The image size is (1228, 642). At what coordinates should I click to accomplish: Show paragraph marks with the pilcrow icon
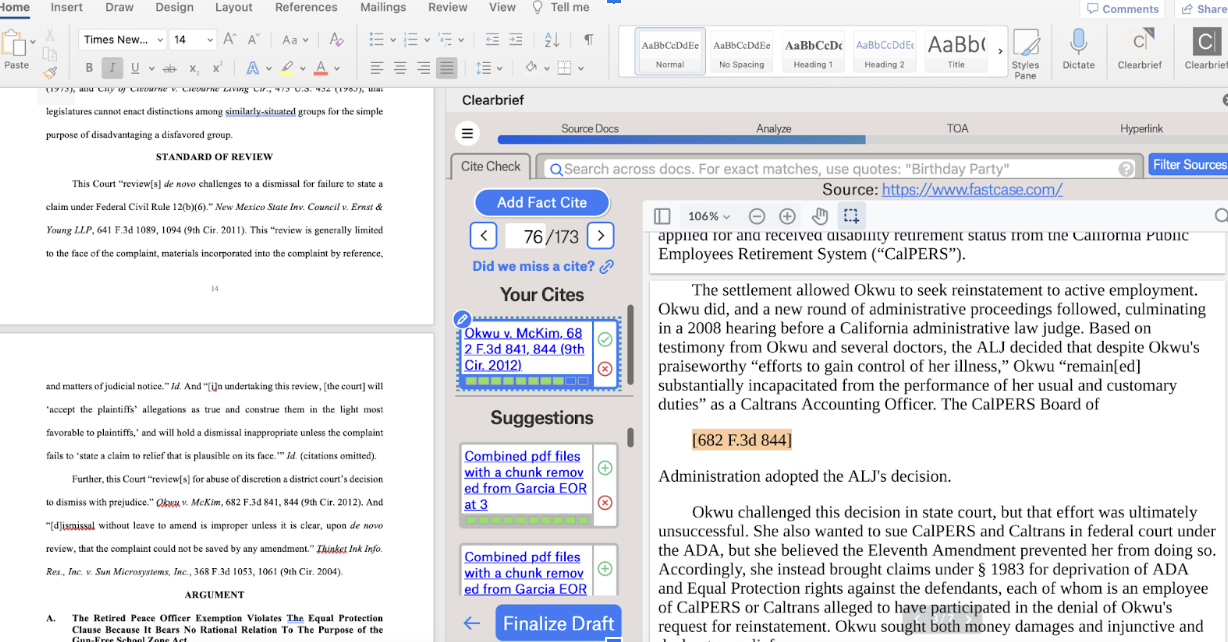tap(588, 40)
